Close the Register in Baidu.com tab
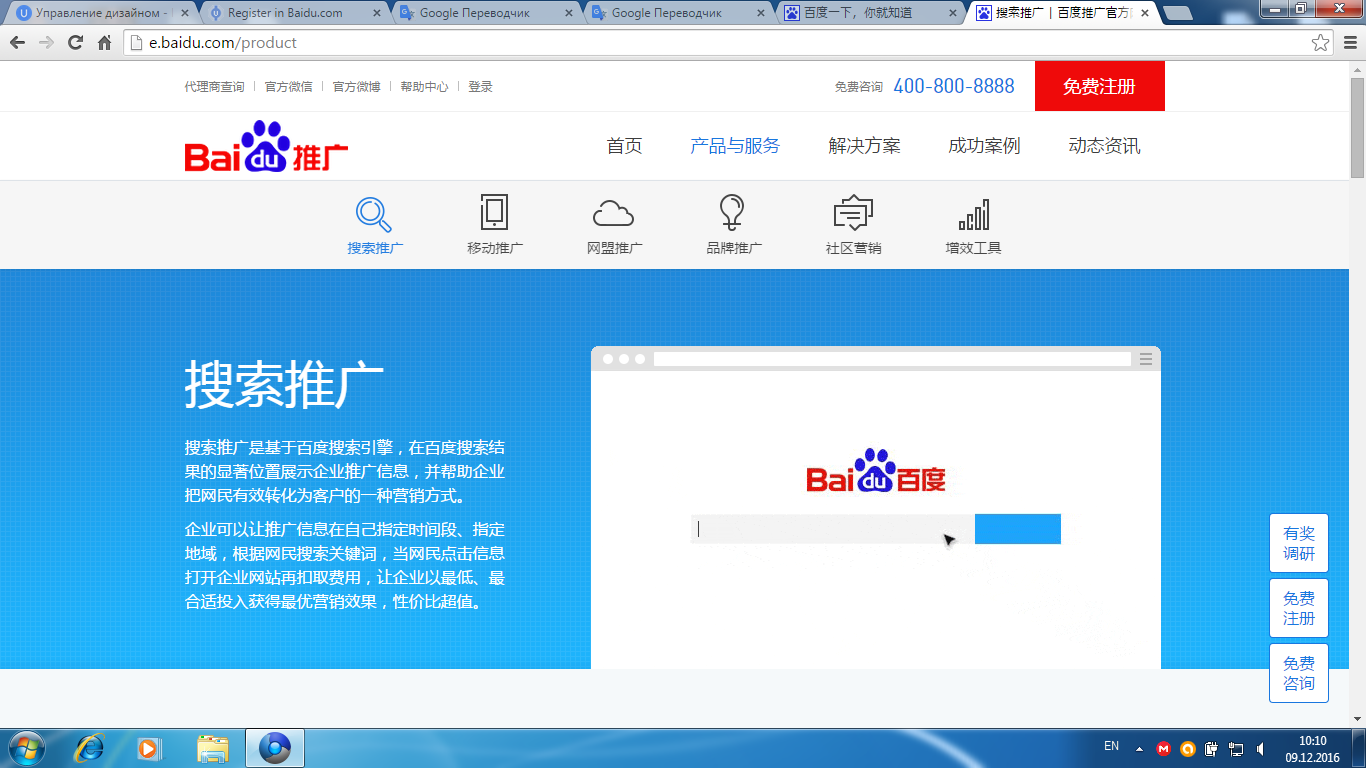 click(x=376, y=13)
